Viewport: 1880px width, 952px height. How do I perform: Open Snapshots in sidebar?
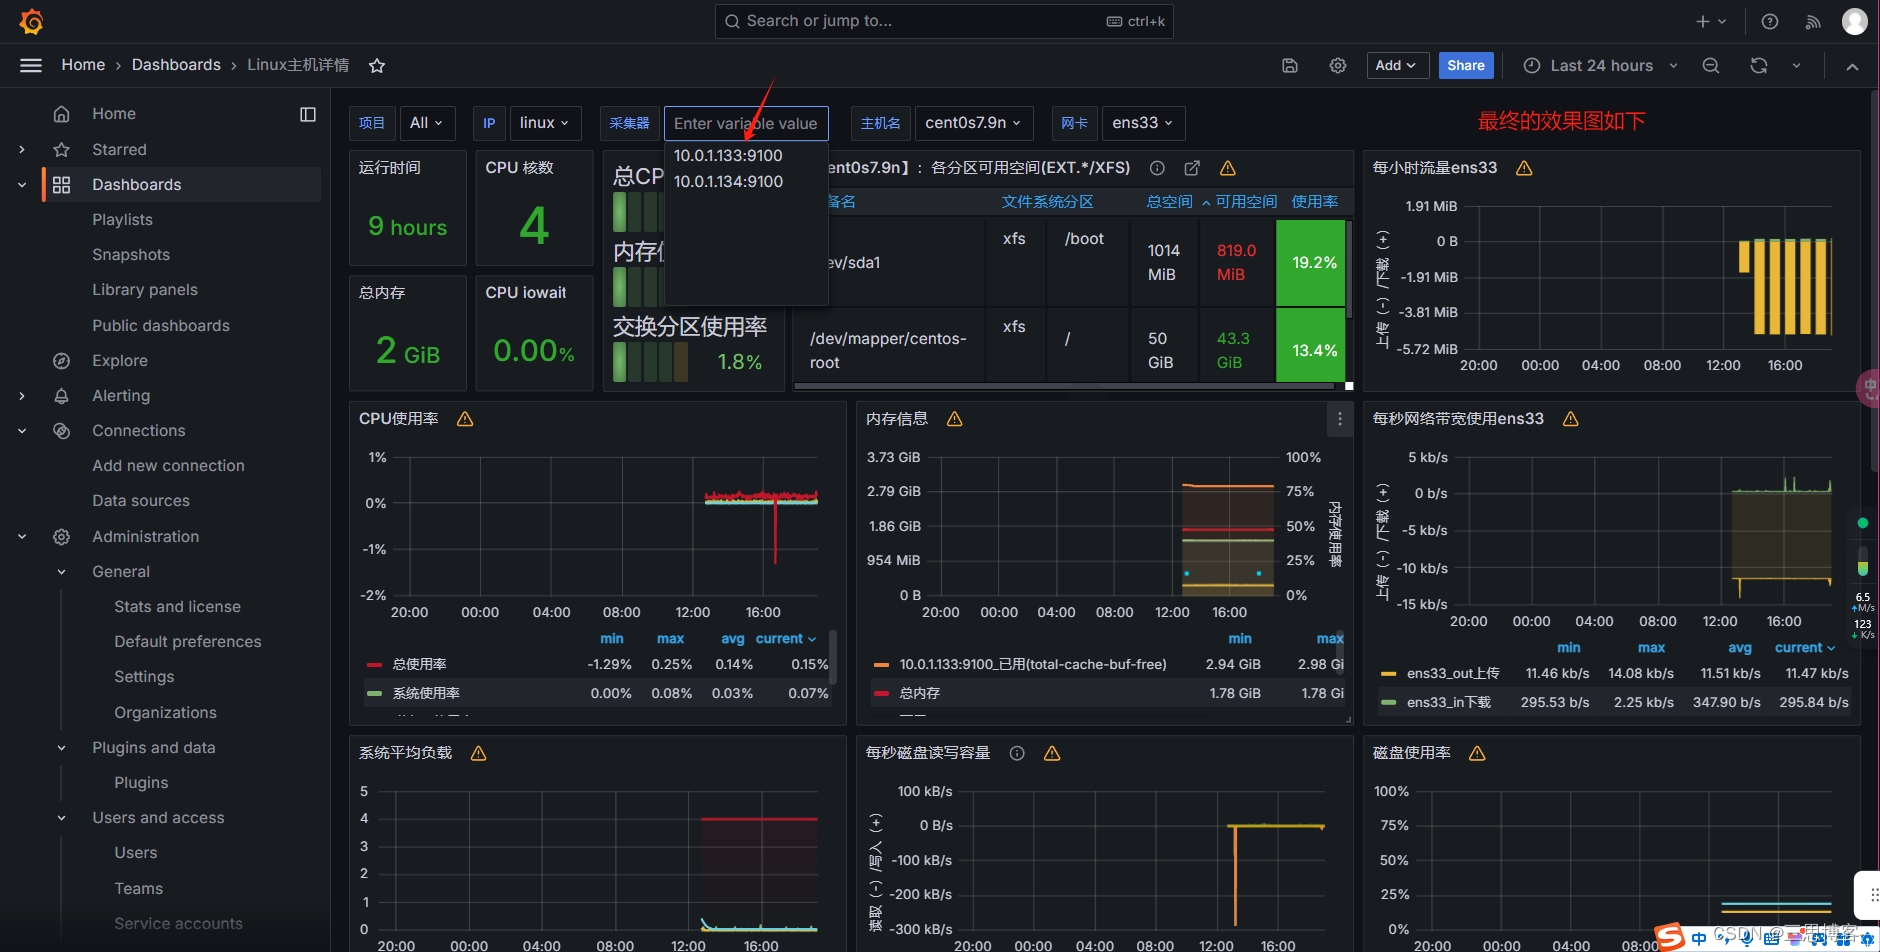(131, 255)
